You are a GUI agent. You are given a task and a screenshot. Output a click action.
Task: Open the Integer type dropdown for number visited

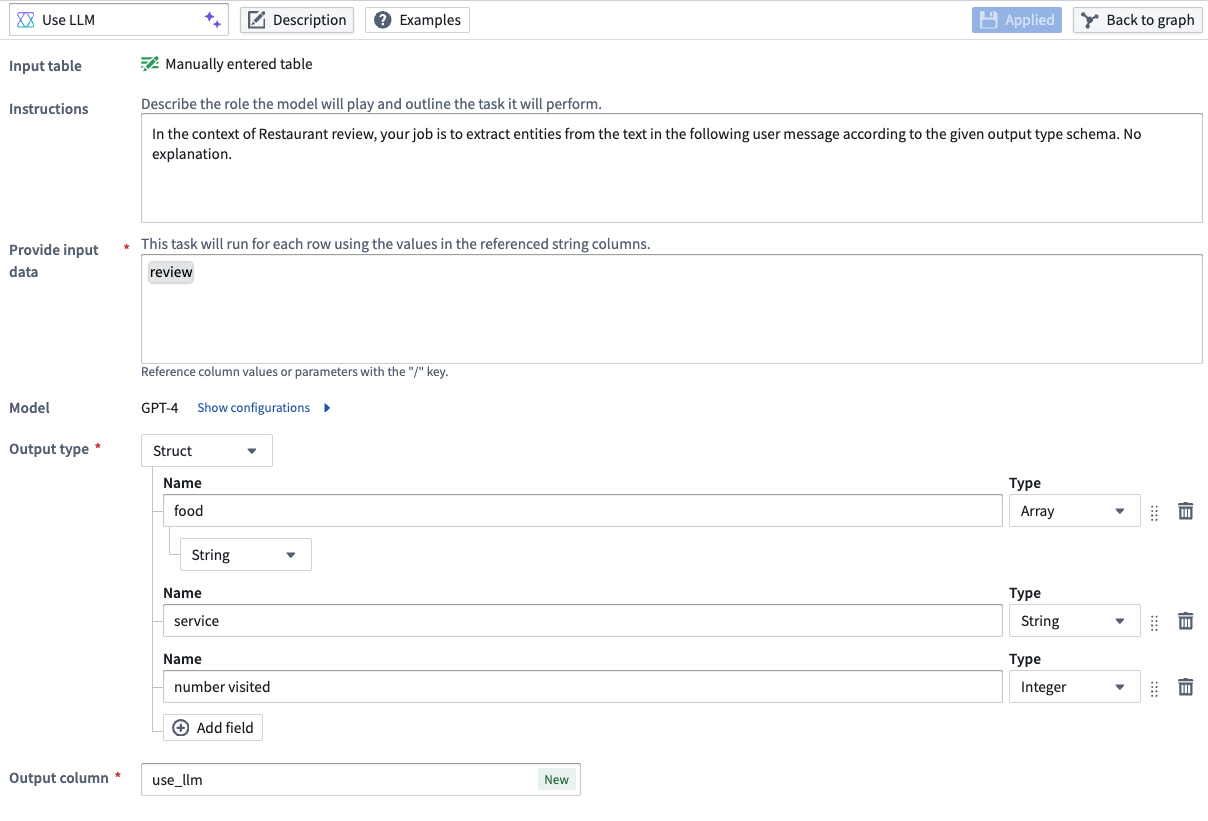1075,687
